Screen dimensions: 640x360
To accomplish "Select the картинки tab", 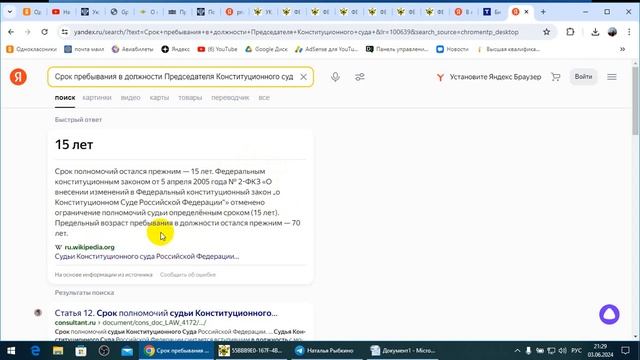I will point(97,98).
